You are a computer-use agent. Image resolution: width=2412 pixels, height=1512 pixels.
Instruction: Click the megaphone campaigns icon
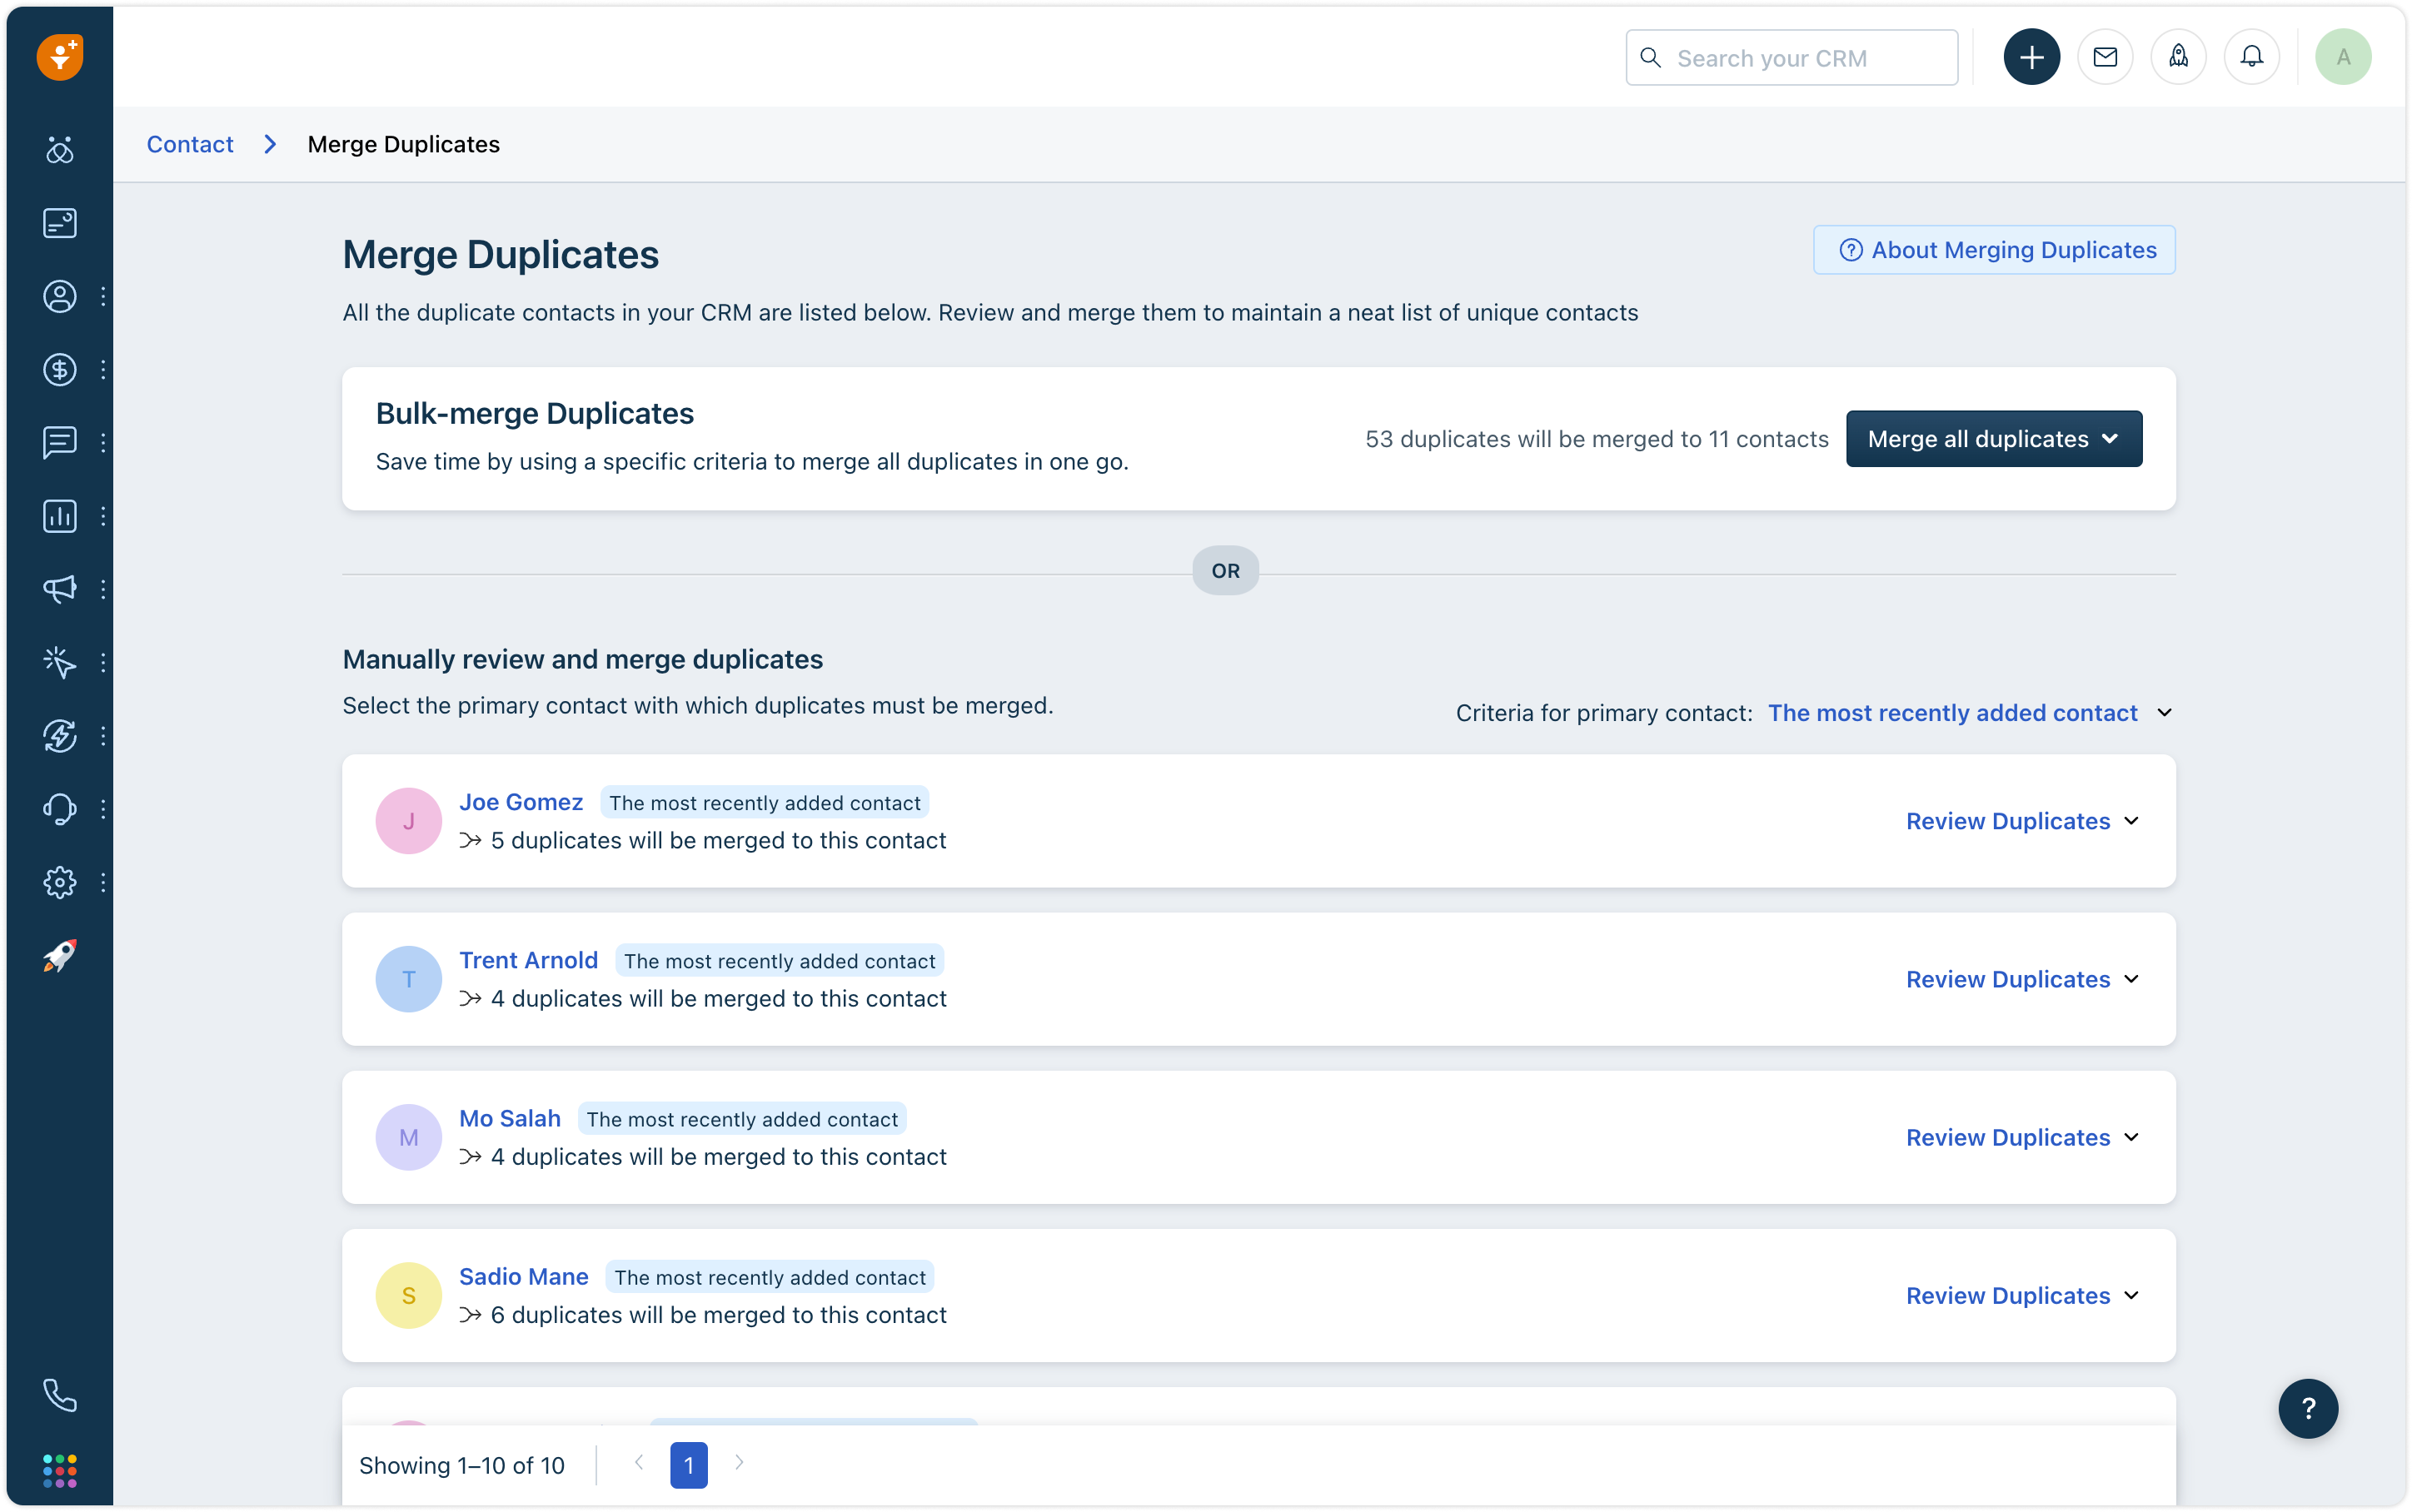(60, 589)
